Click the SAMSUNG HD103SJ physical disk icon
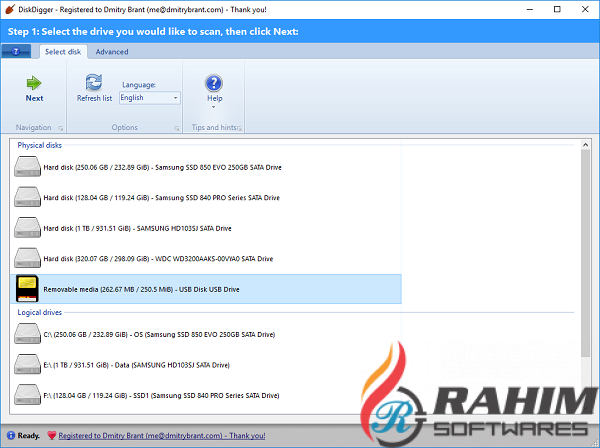600x448 pixels. [27, 228]
